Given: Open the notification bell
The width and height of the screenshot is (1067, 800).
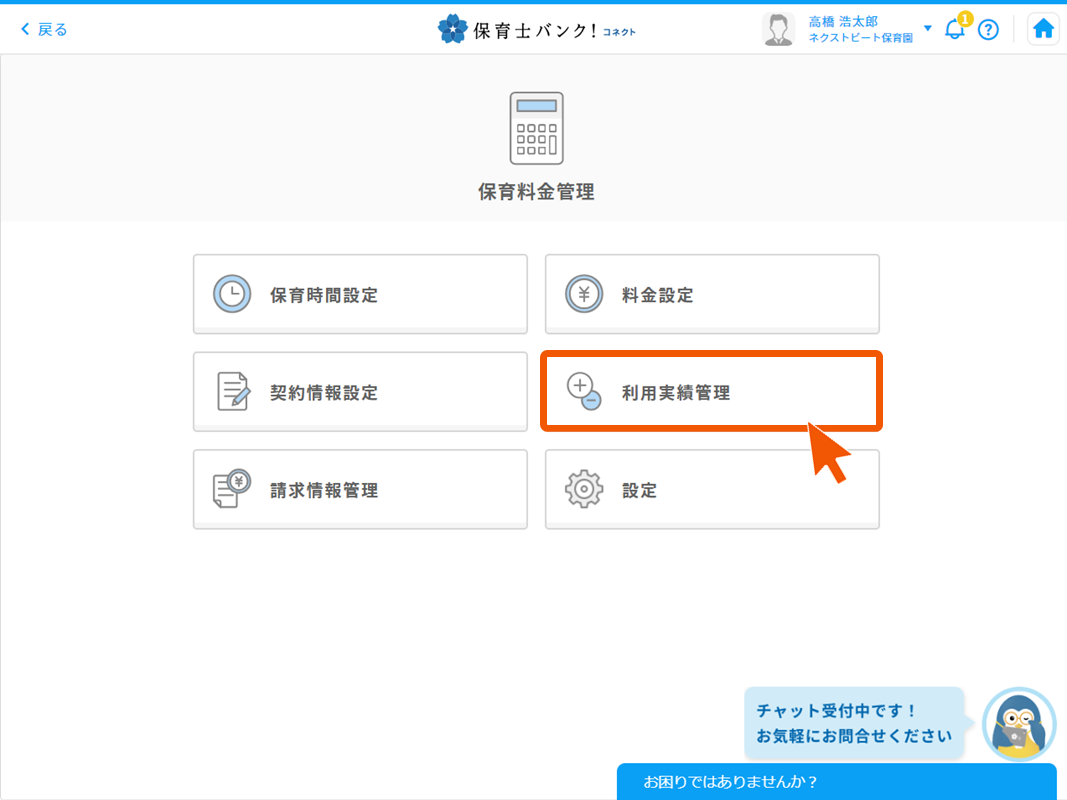Looking at the screenshot, I should pyautogui.click(x=955, y=29).
